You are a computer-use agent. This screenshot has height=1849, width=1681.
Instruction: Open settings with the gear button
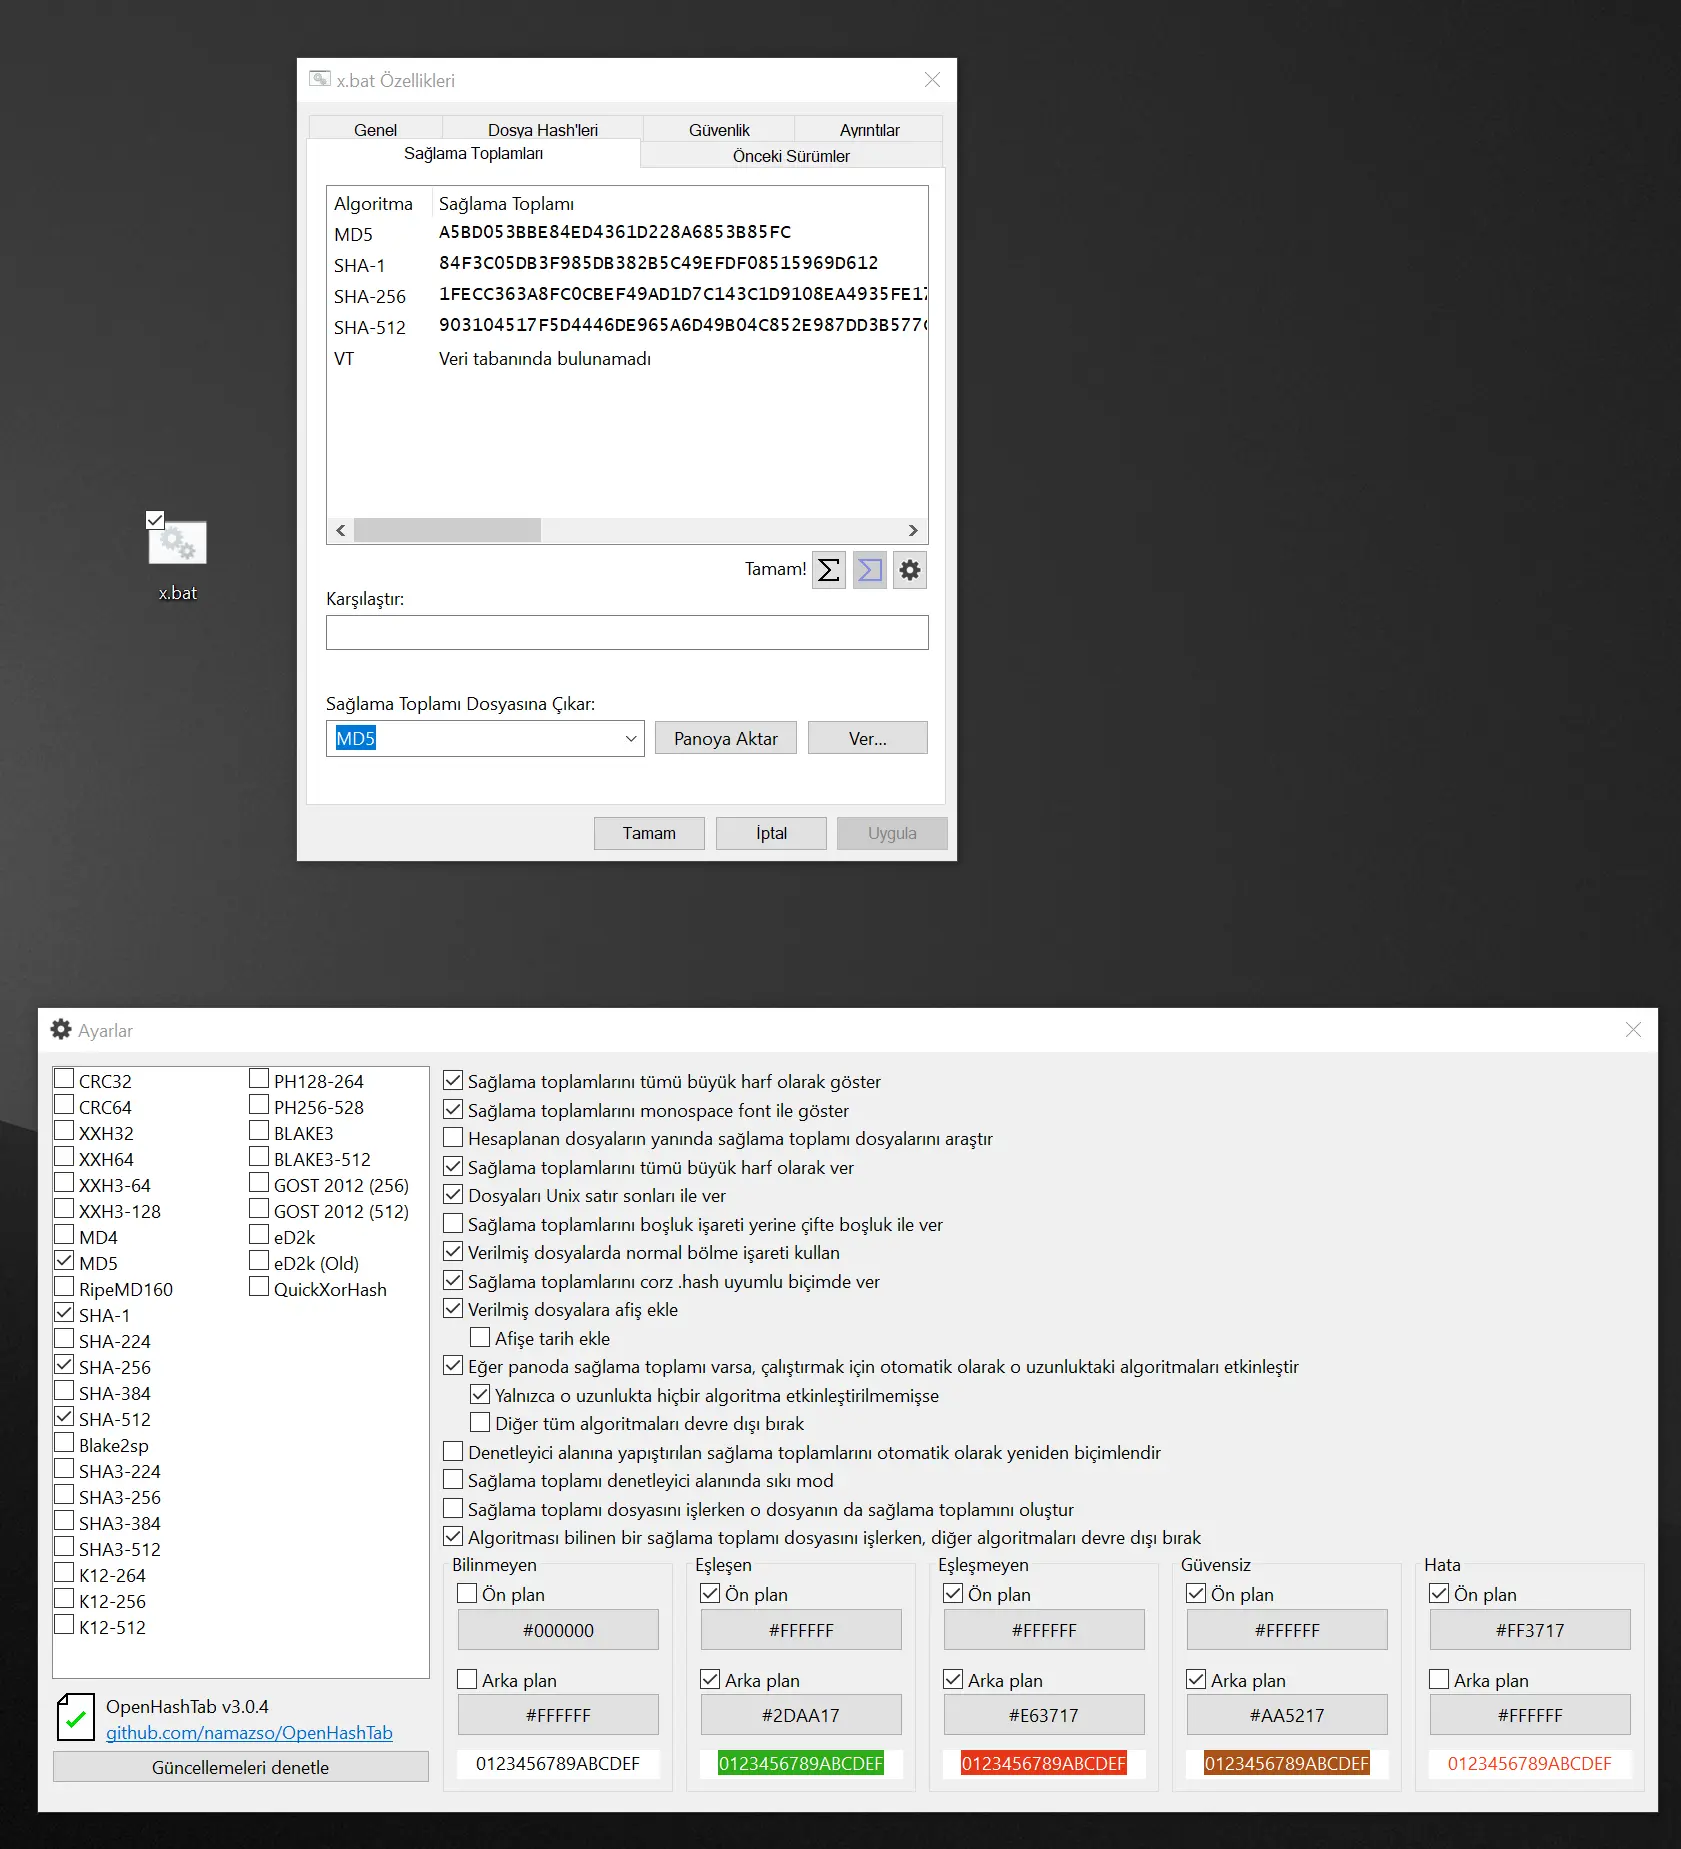point(910,570)
